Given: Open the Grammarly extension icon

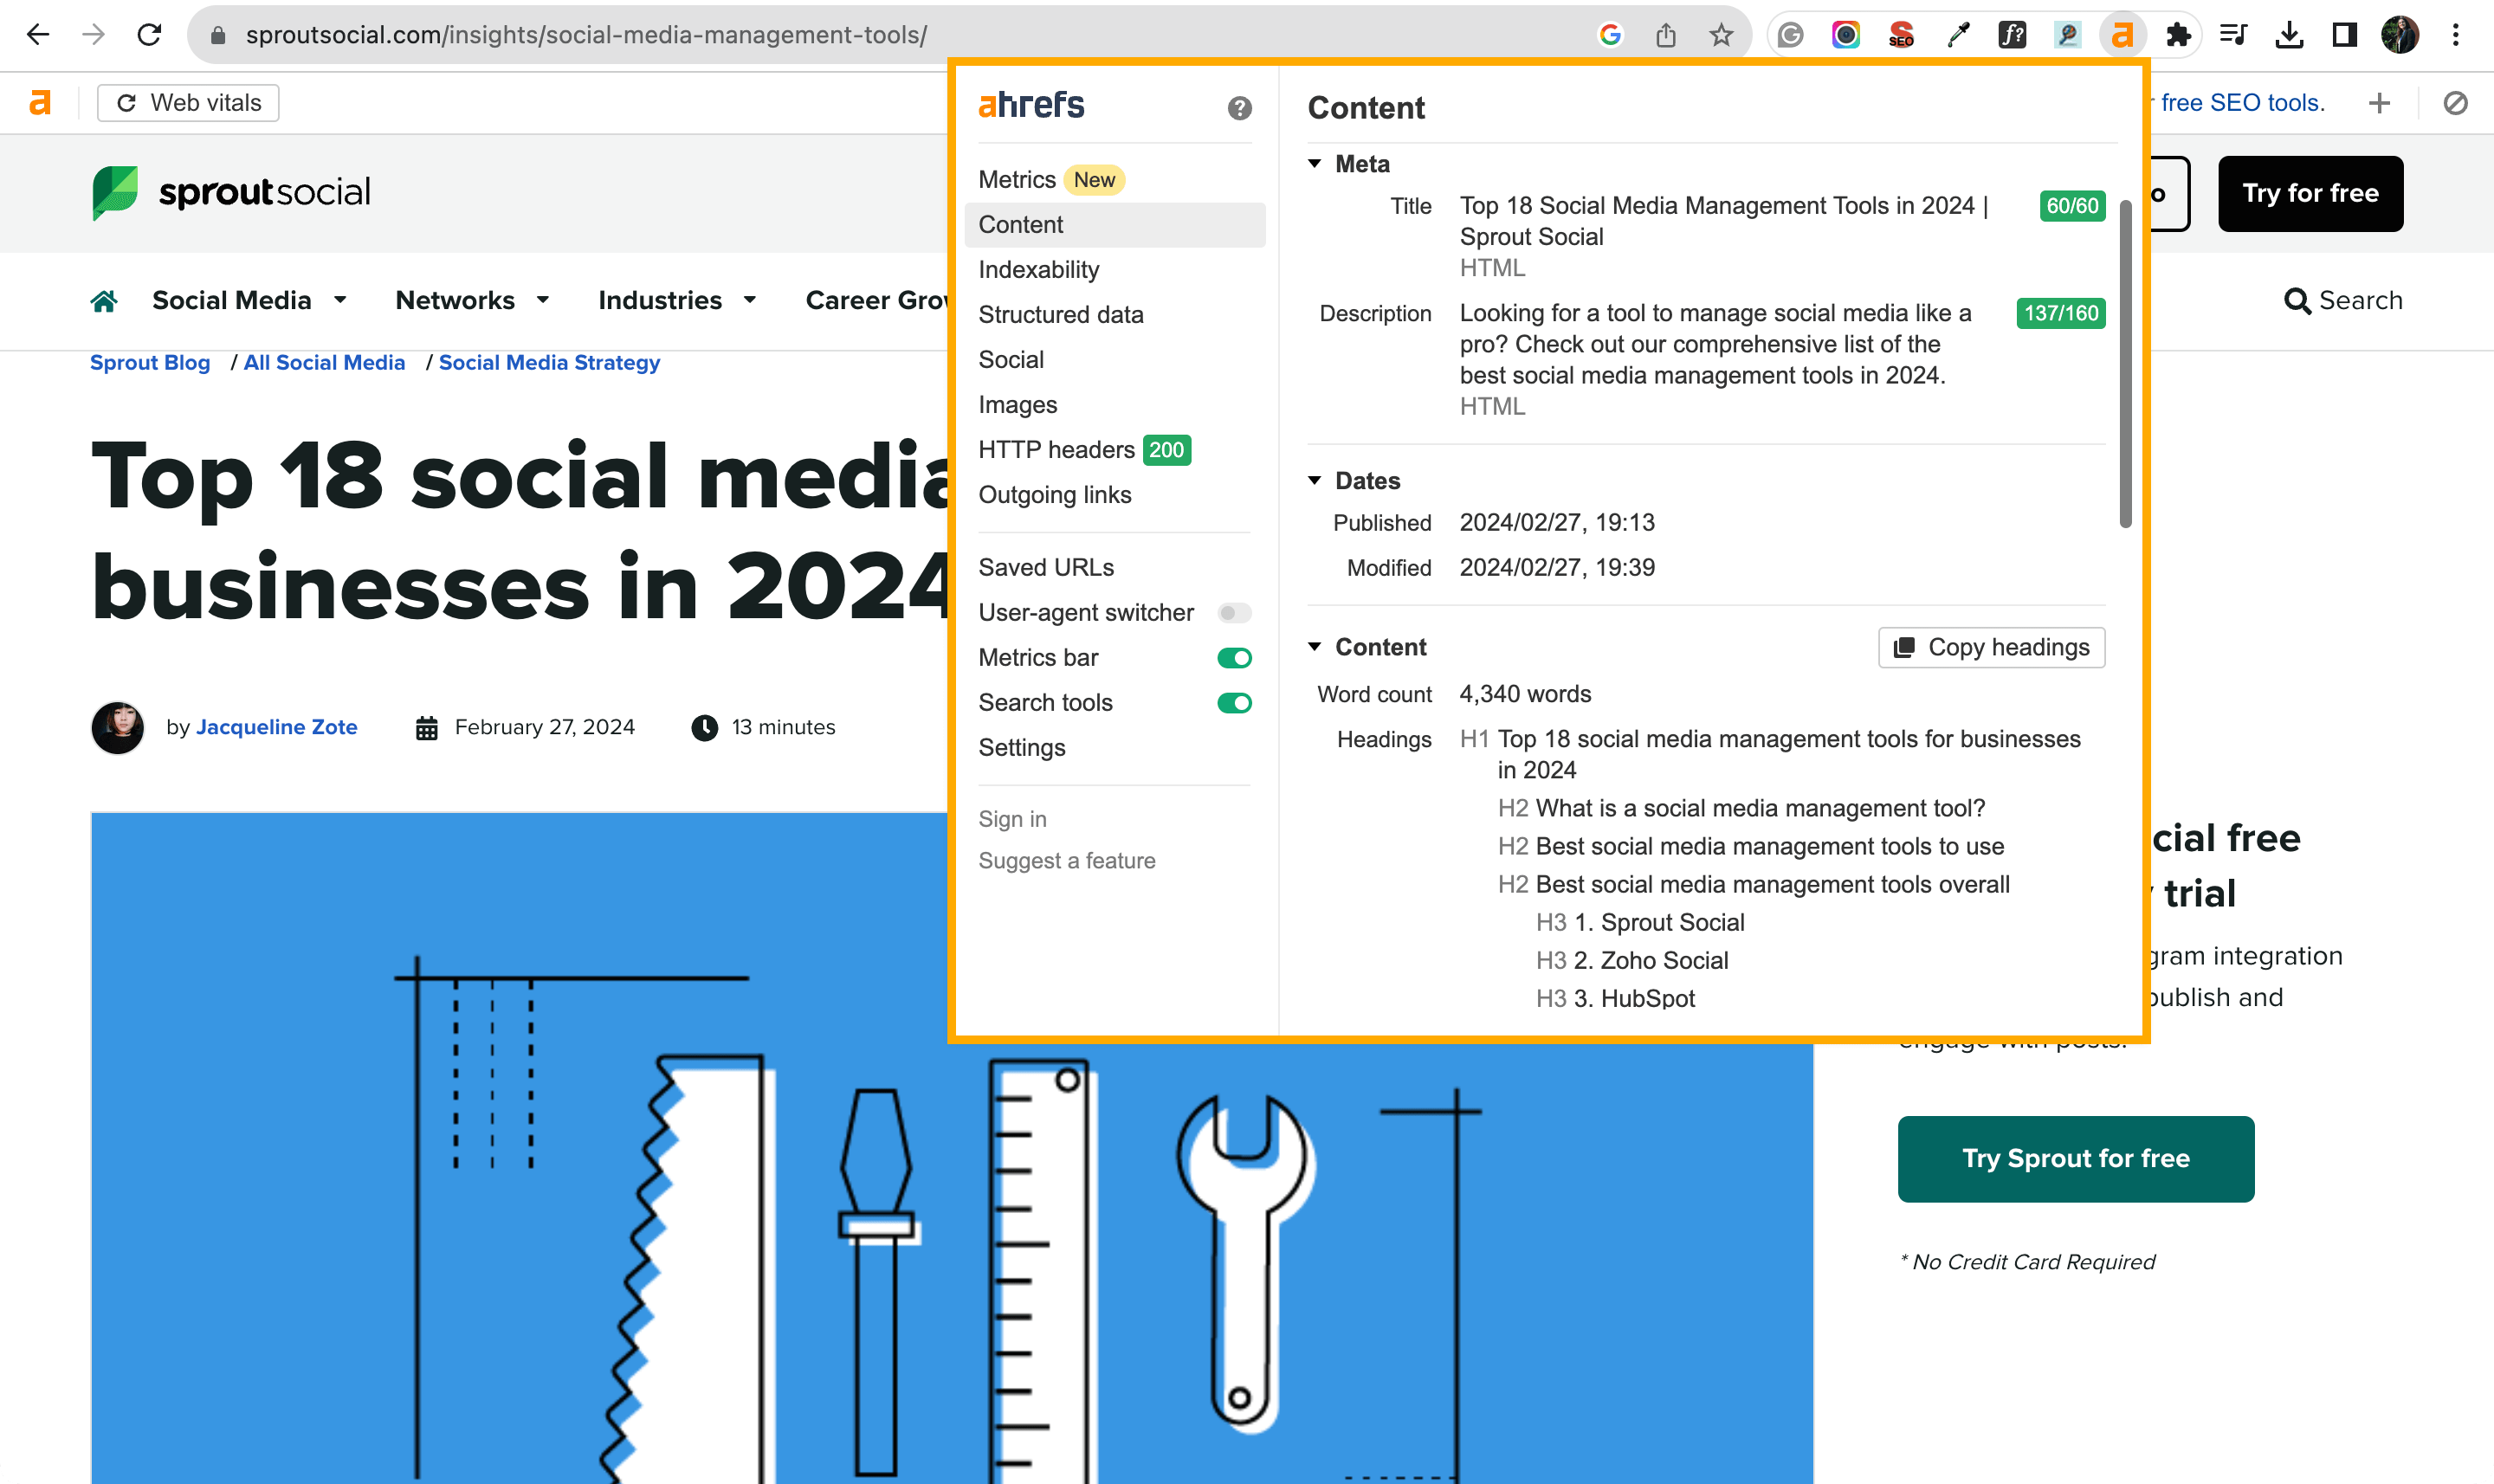Looking at the screenshot, I should 1791,35.
